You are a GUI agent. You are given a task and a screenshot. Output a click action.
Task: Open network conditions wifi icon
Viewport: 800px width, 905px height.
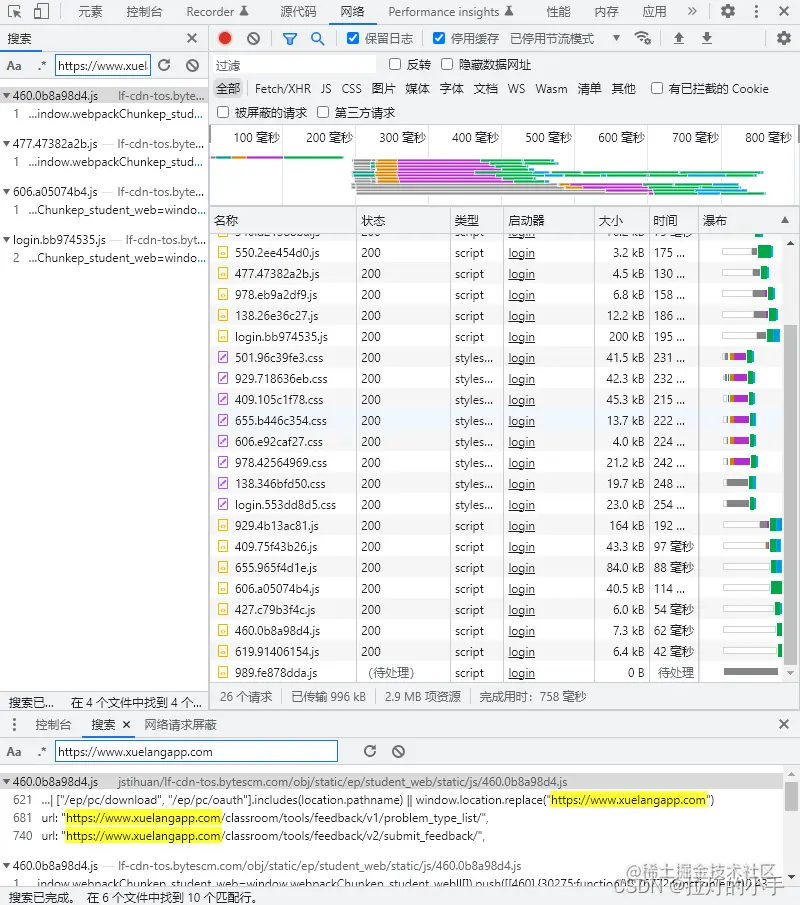642,38
